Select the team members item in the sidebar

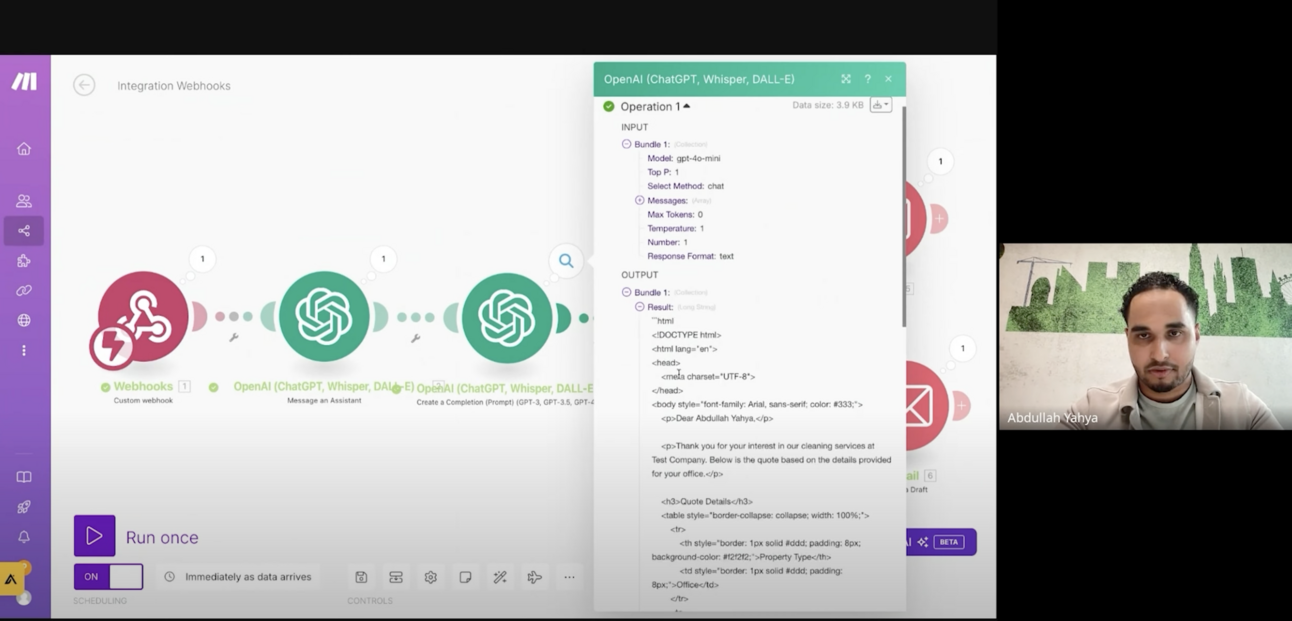[x=24, y=199]
